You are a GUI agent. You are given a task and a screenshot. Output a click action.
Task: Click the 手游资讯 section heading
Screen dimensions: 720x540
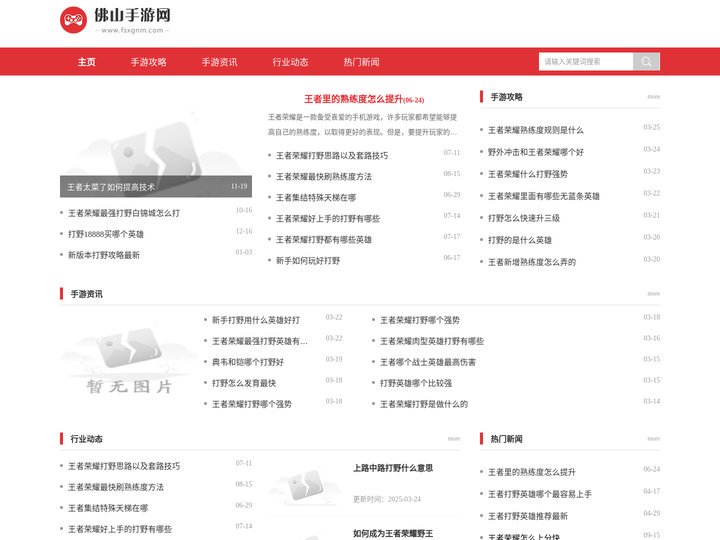pyautogui.click(x=86, y=294)
